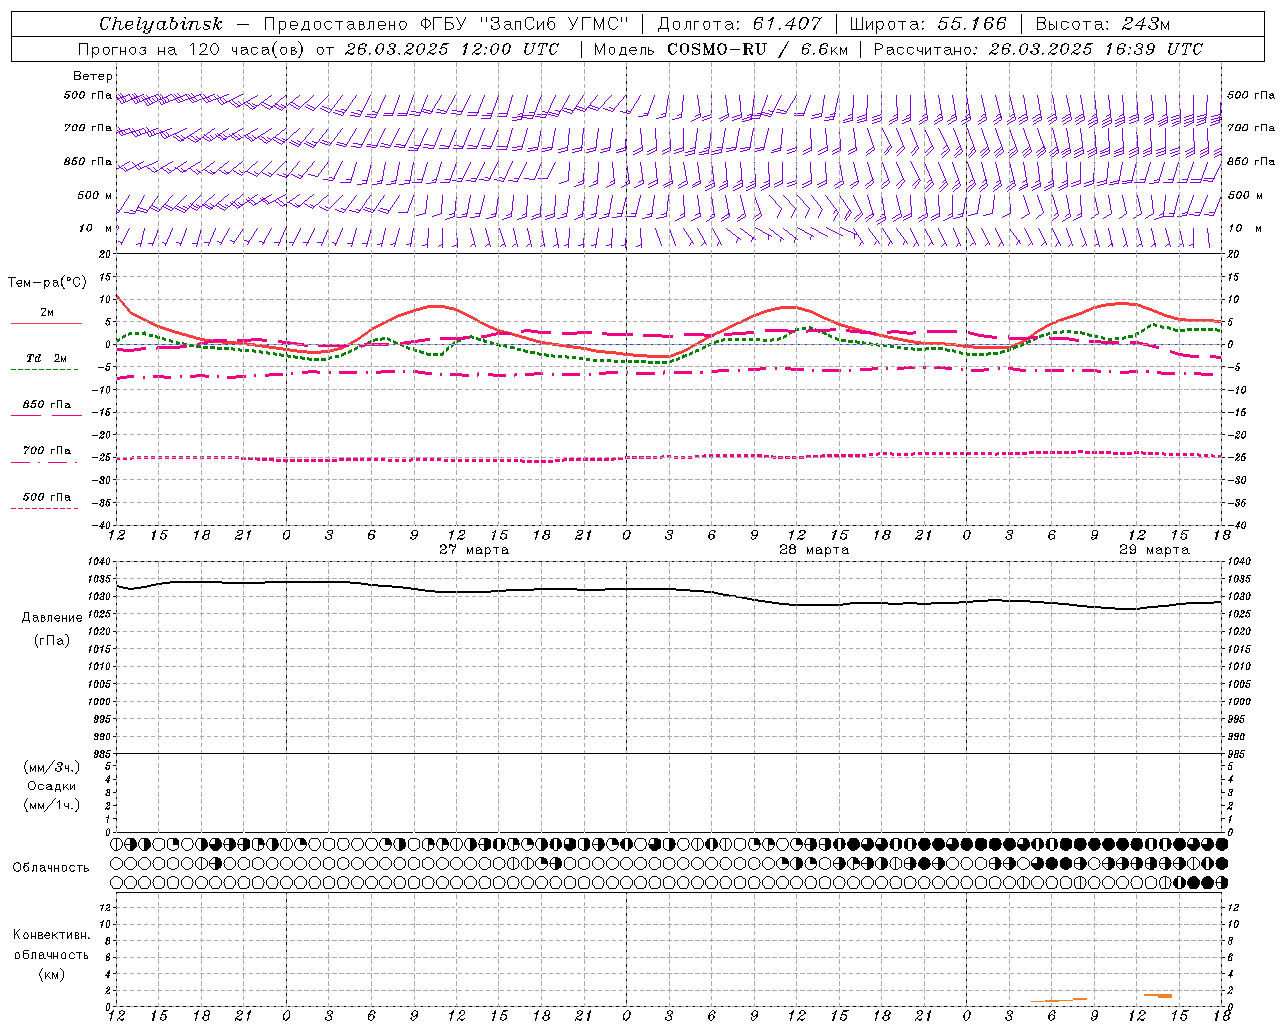Click the 'Облачность' cloud cover label

[51, 867]
